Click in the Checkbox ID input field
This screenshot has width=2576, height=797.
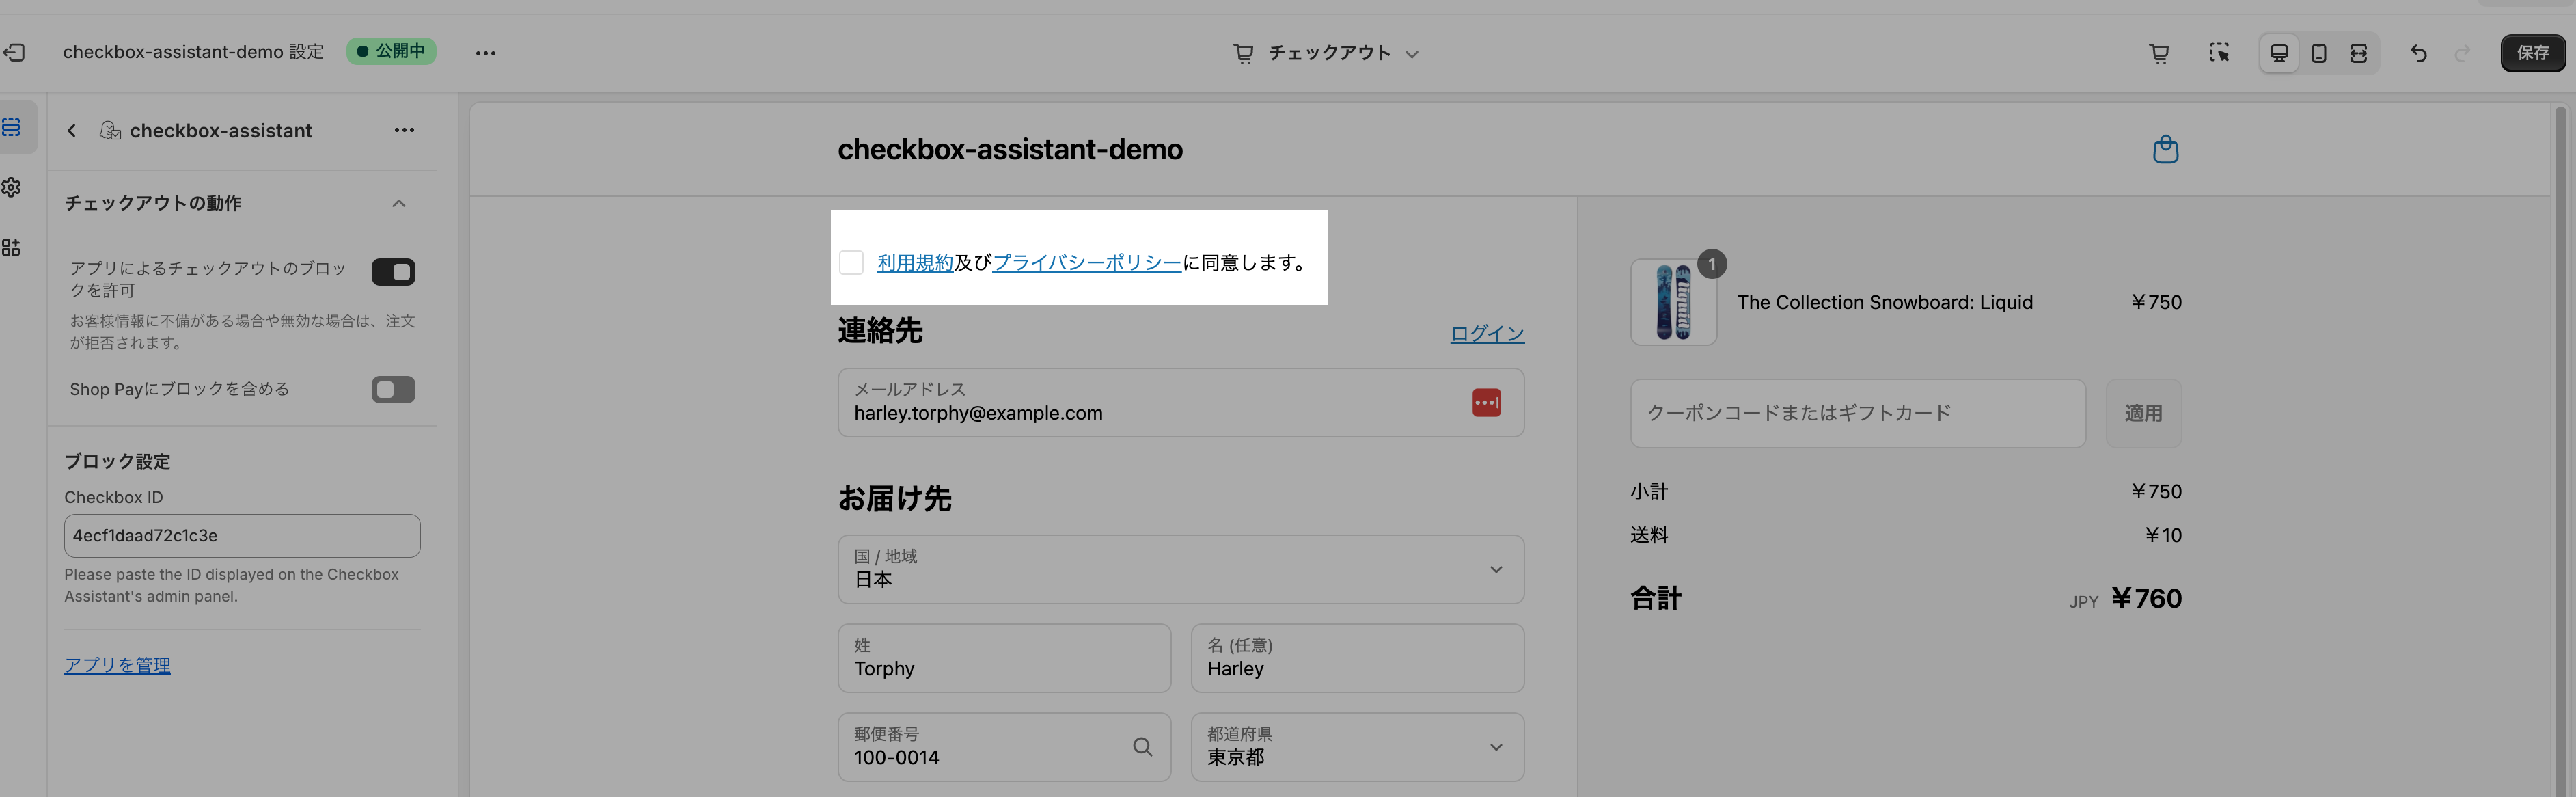click(x=242, y=536)
